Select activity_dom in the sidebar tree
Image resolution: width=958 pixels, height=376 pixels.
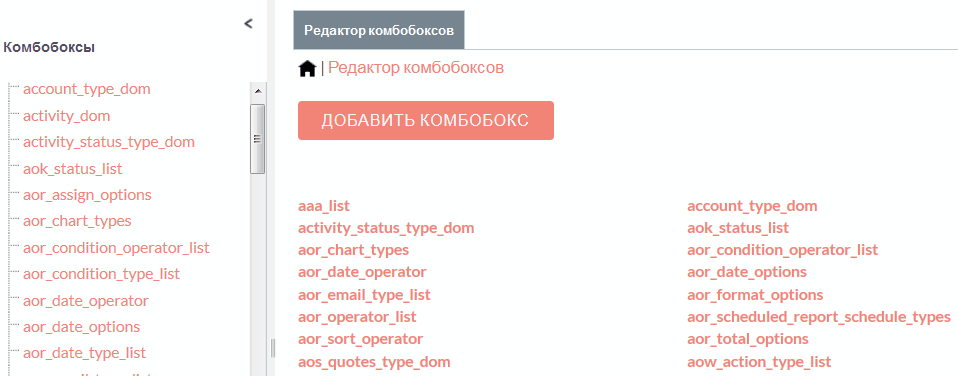click(67, 116)
